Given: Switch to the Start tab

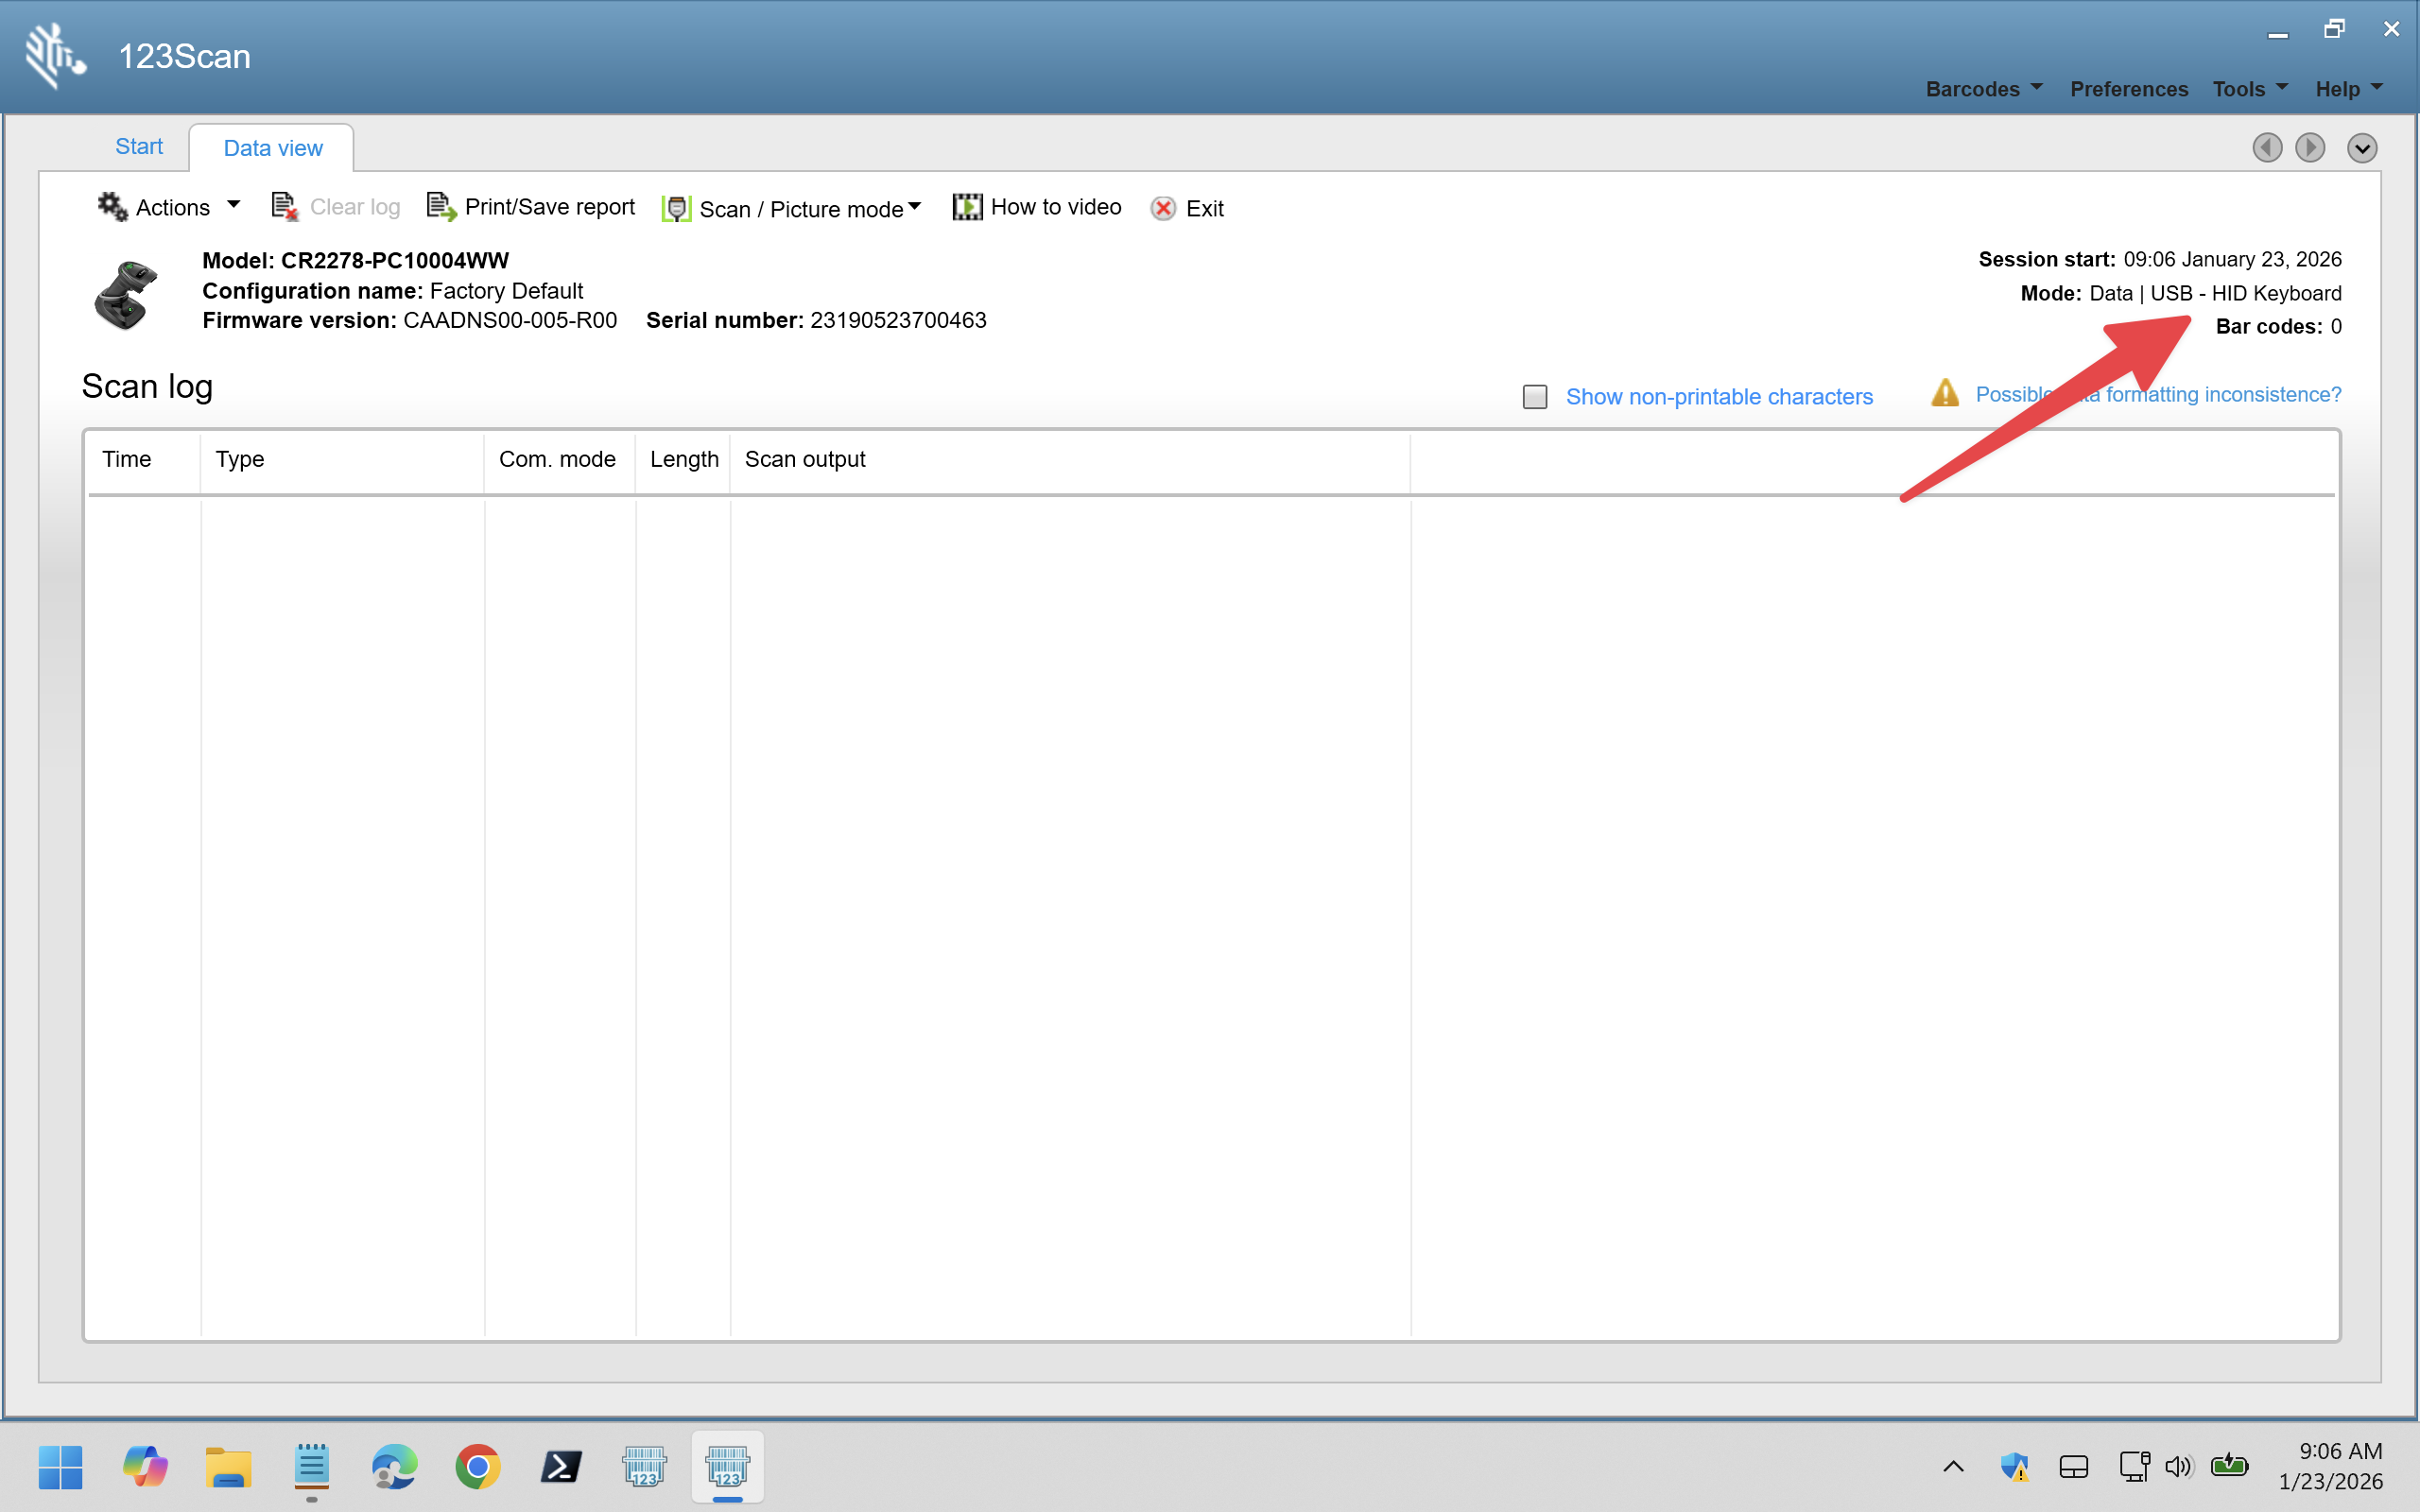Looking at the screenshot, I should pos(139,147).
